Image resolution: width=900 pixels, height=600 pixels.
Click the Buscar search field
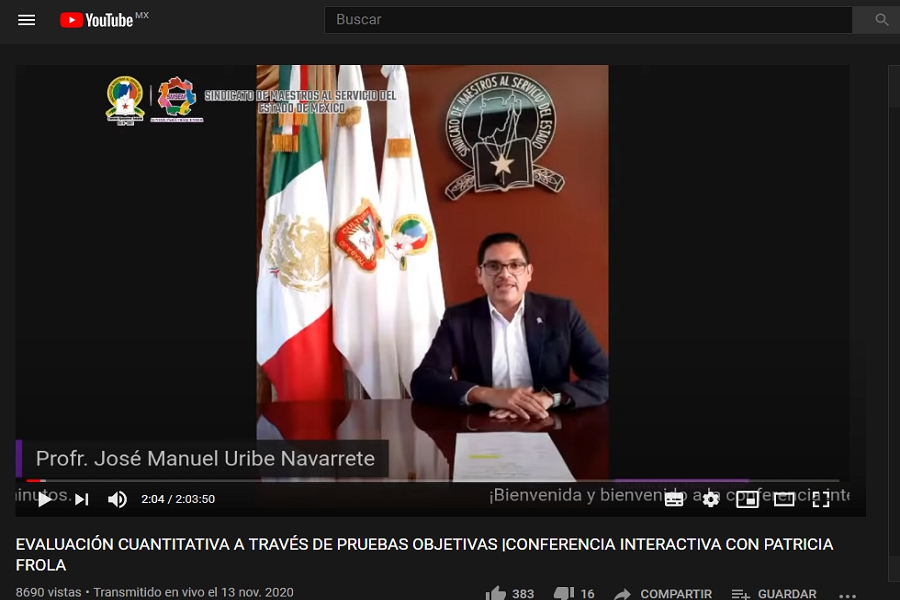click(588, 20)
